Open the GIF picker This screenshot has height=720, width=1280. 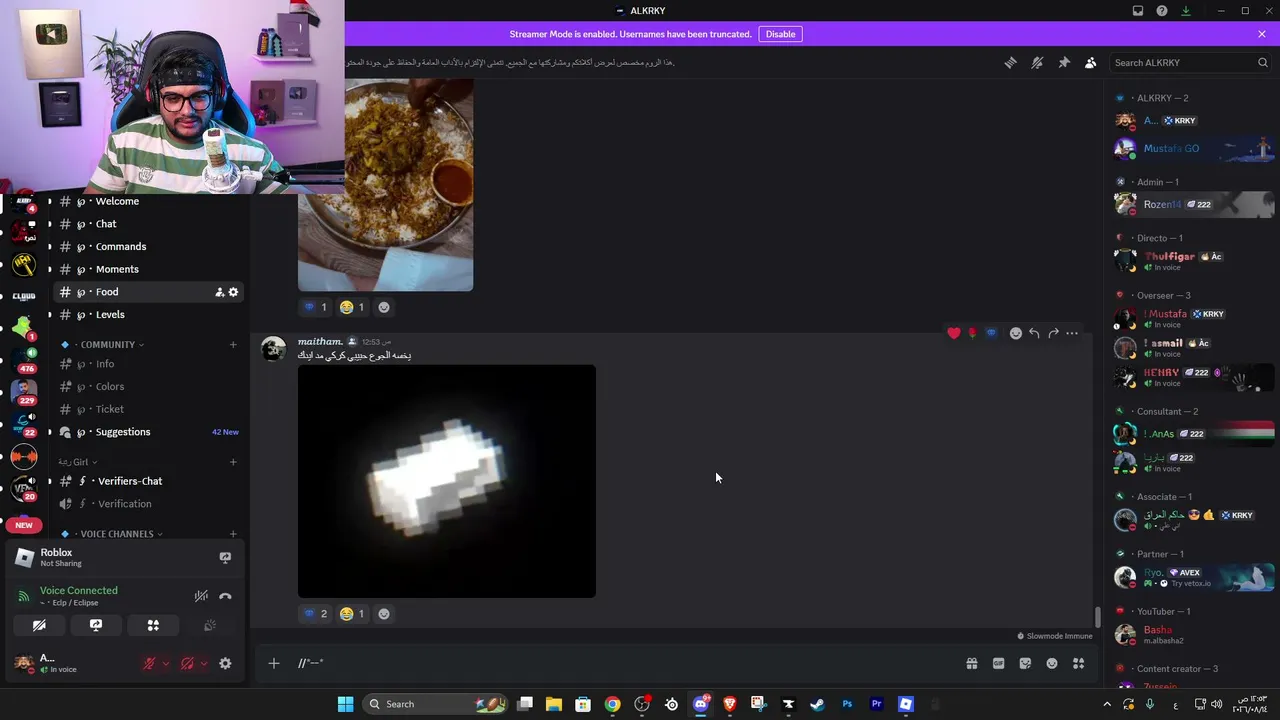click(x=998, y=663)
